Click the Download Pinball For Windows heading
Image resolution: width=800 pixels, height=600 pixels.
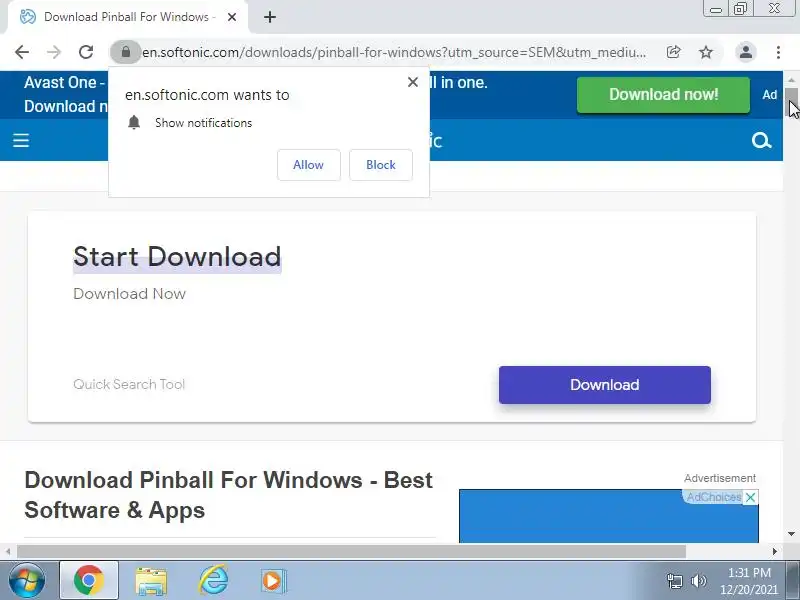pos(229,495)
